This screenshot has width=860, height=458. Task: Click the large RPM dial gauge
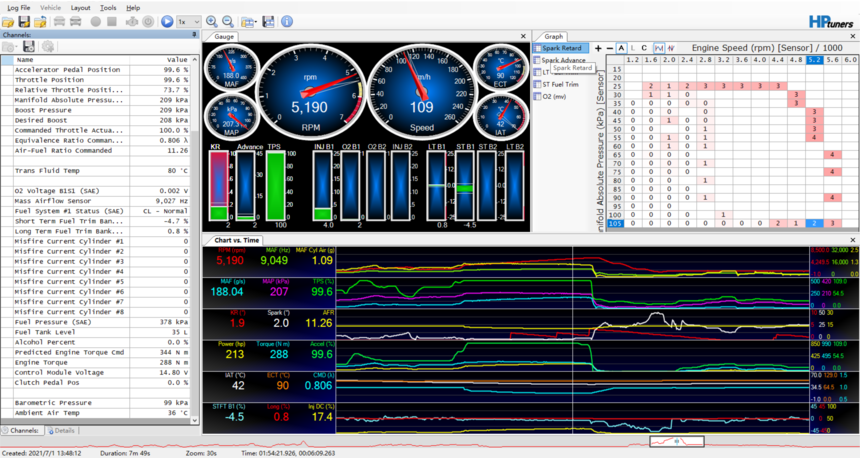tap(310, 92)
